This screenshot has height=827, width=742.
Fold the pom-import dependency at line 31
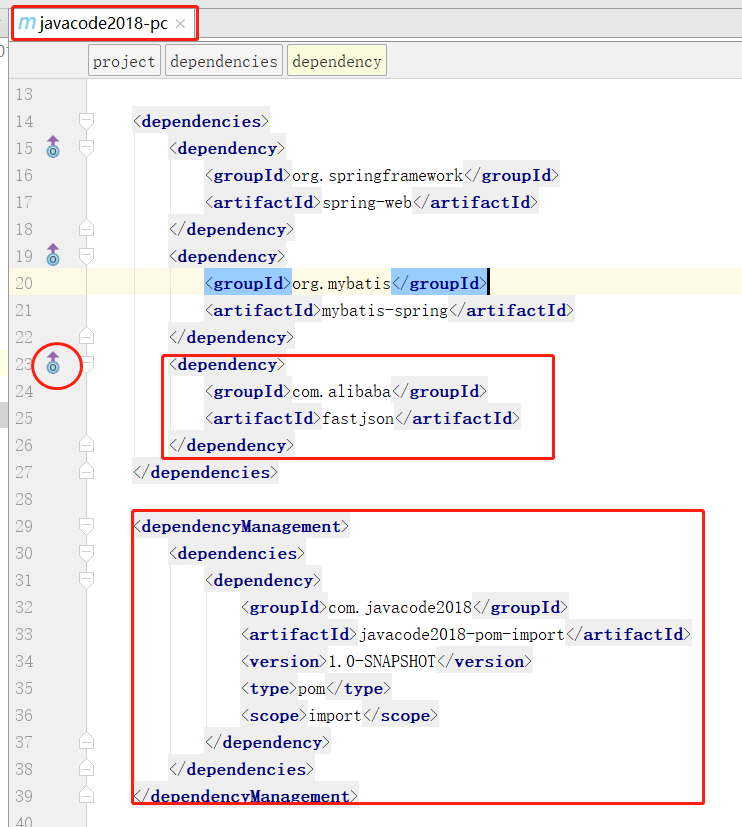click(x=86, y=580)
